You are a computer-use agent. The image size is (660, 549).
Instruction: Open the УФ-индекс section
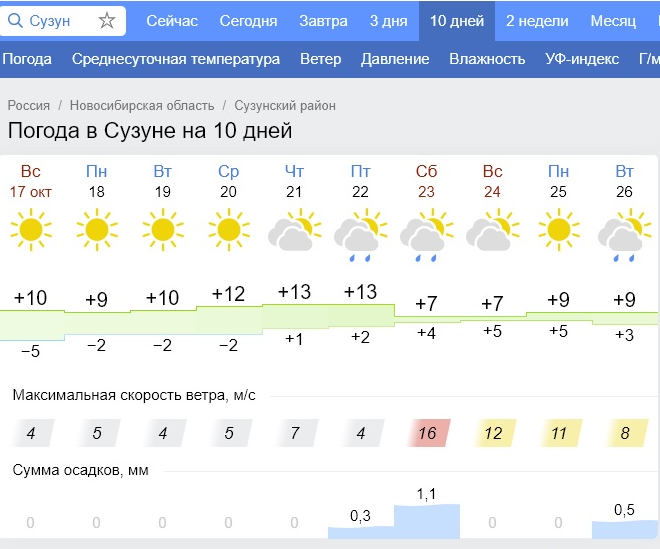(x=582, y=59)
